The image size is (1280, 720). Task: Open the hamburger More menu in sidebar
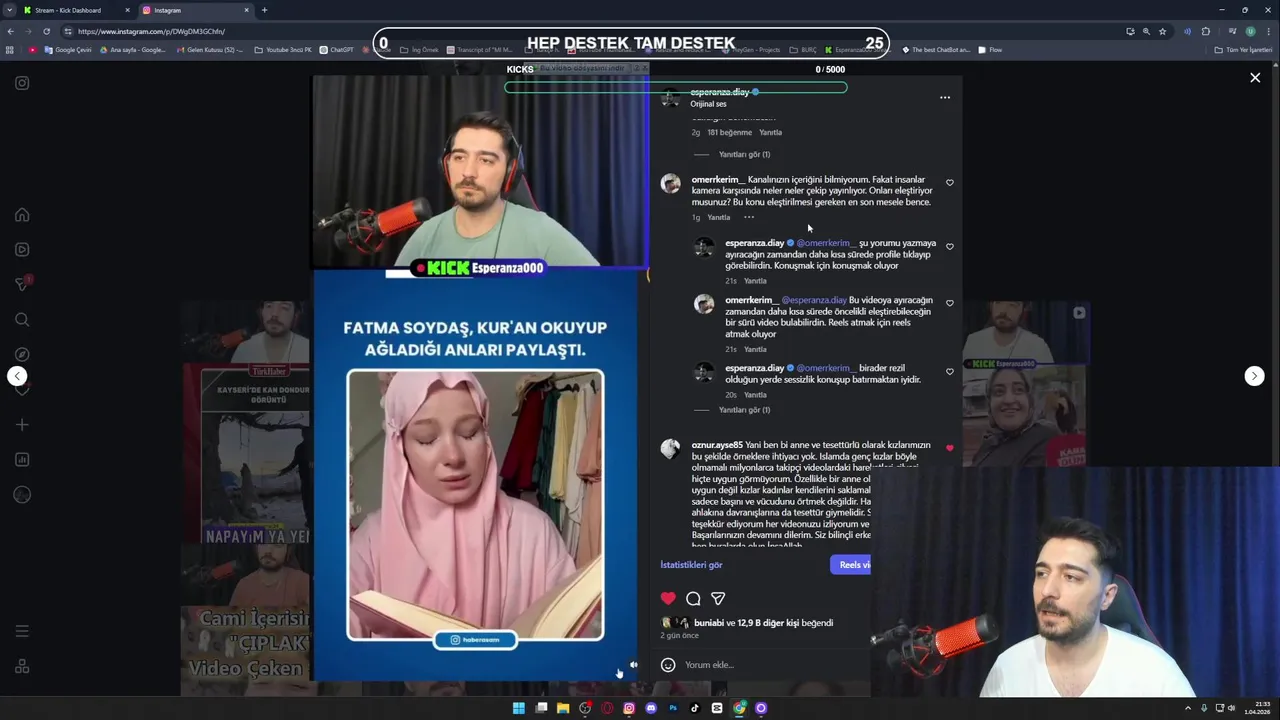click(22, 631)
